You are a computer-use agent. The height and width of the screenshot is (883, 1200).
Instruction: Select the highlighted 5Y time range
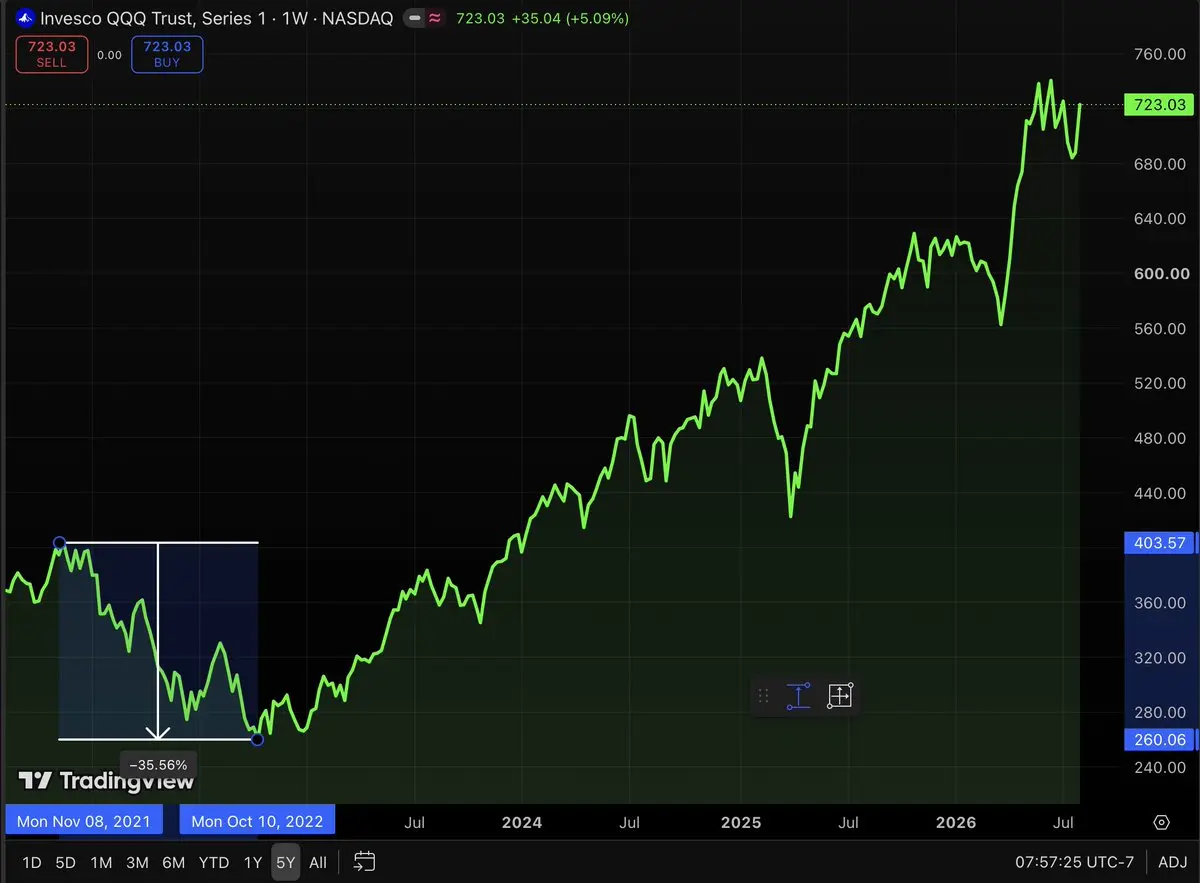coord(286,862)
